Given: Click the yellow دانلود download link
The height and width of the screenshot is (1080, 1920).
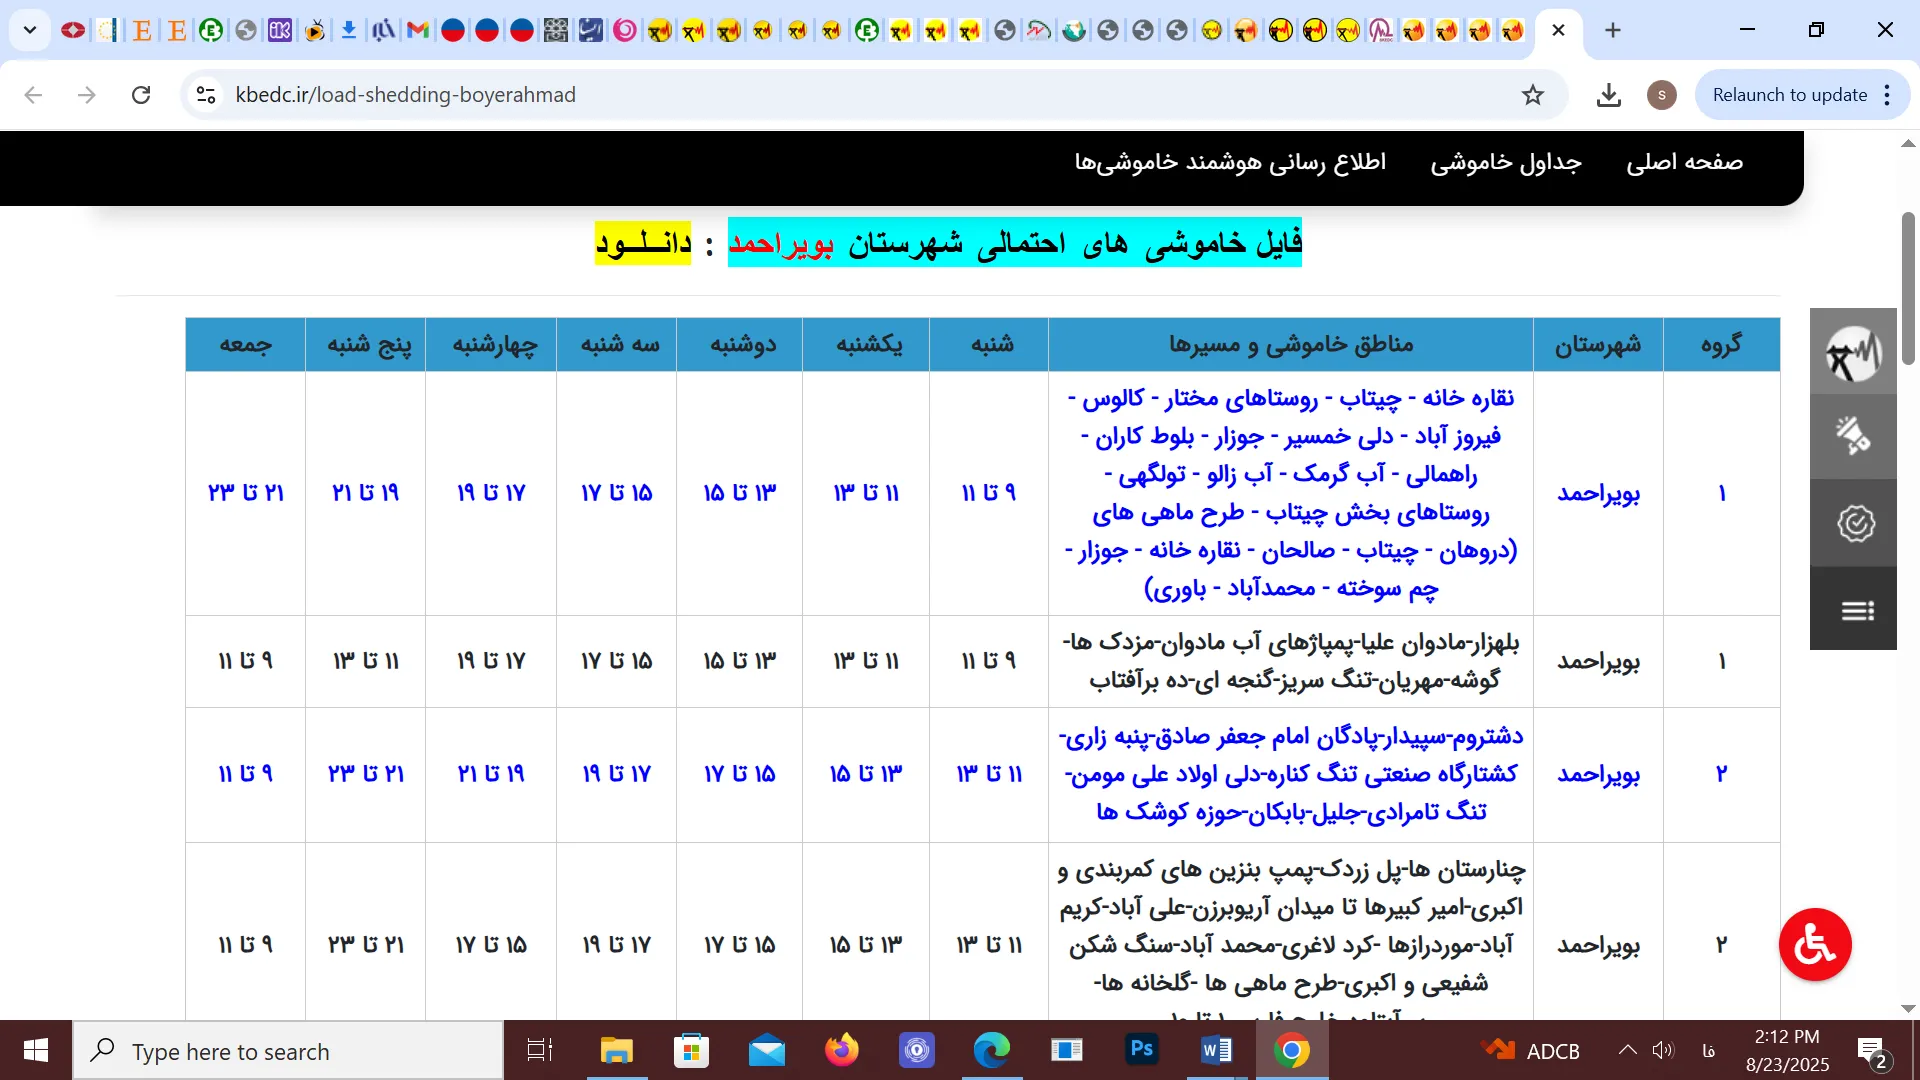Looking at the screenshot, I should (643, 243).
